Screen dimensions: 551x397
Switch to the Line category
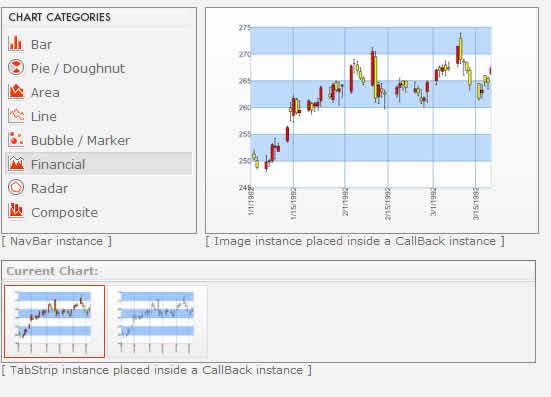[44, 117]
